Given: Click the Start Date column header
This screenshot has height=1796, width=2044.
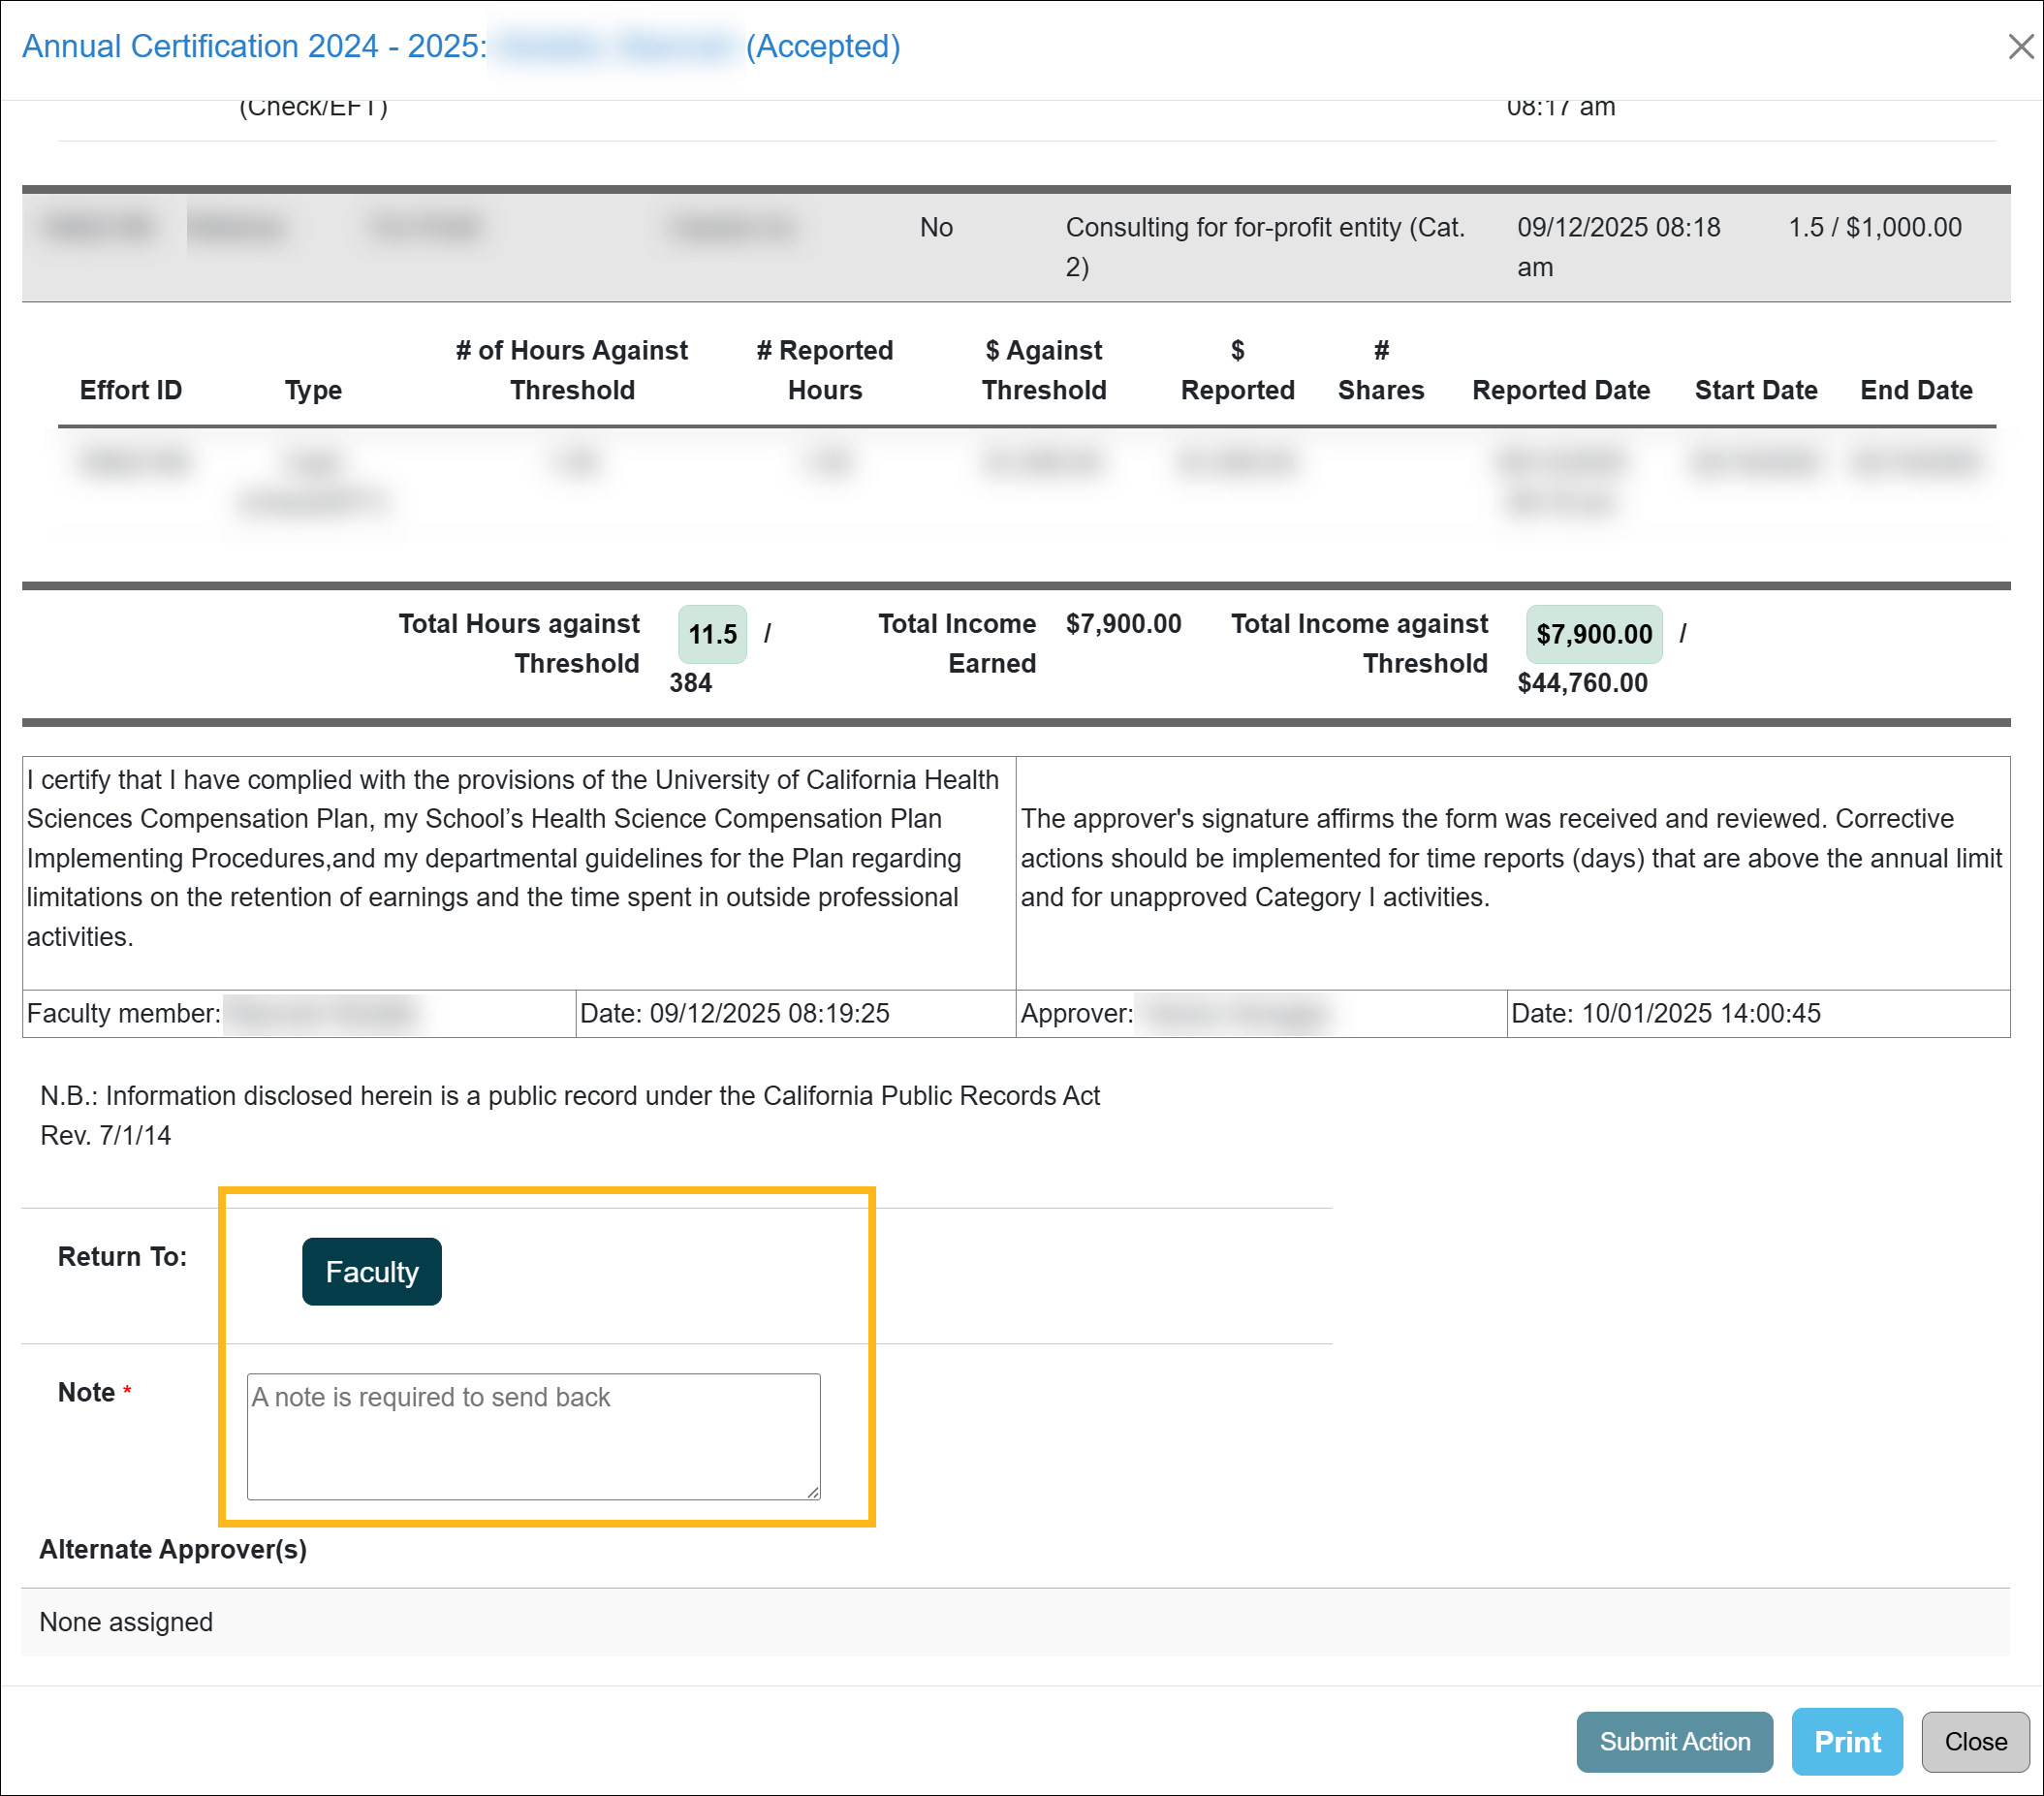Looking at the screenshot, I should pos(1755,390).
